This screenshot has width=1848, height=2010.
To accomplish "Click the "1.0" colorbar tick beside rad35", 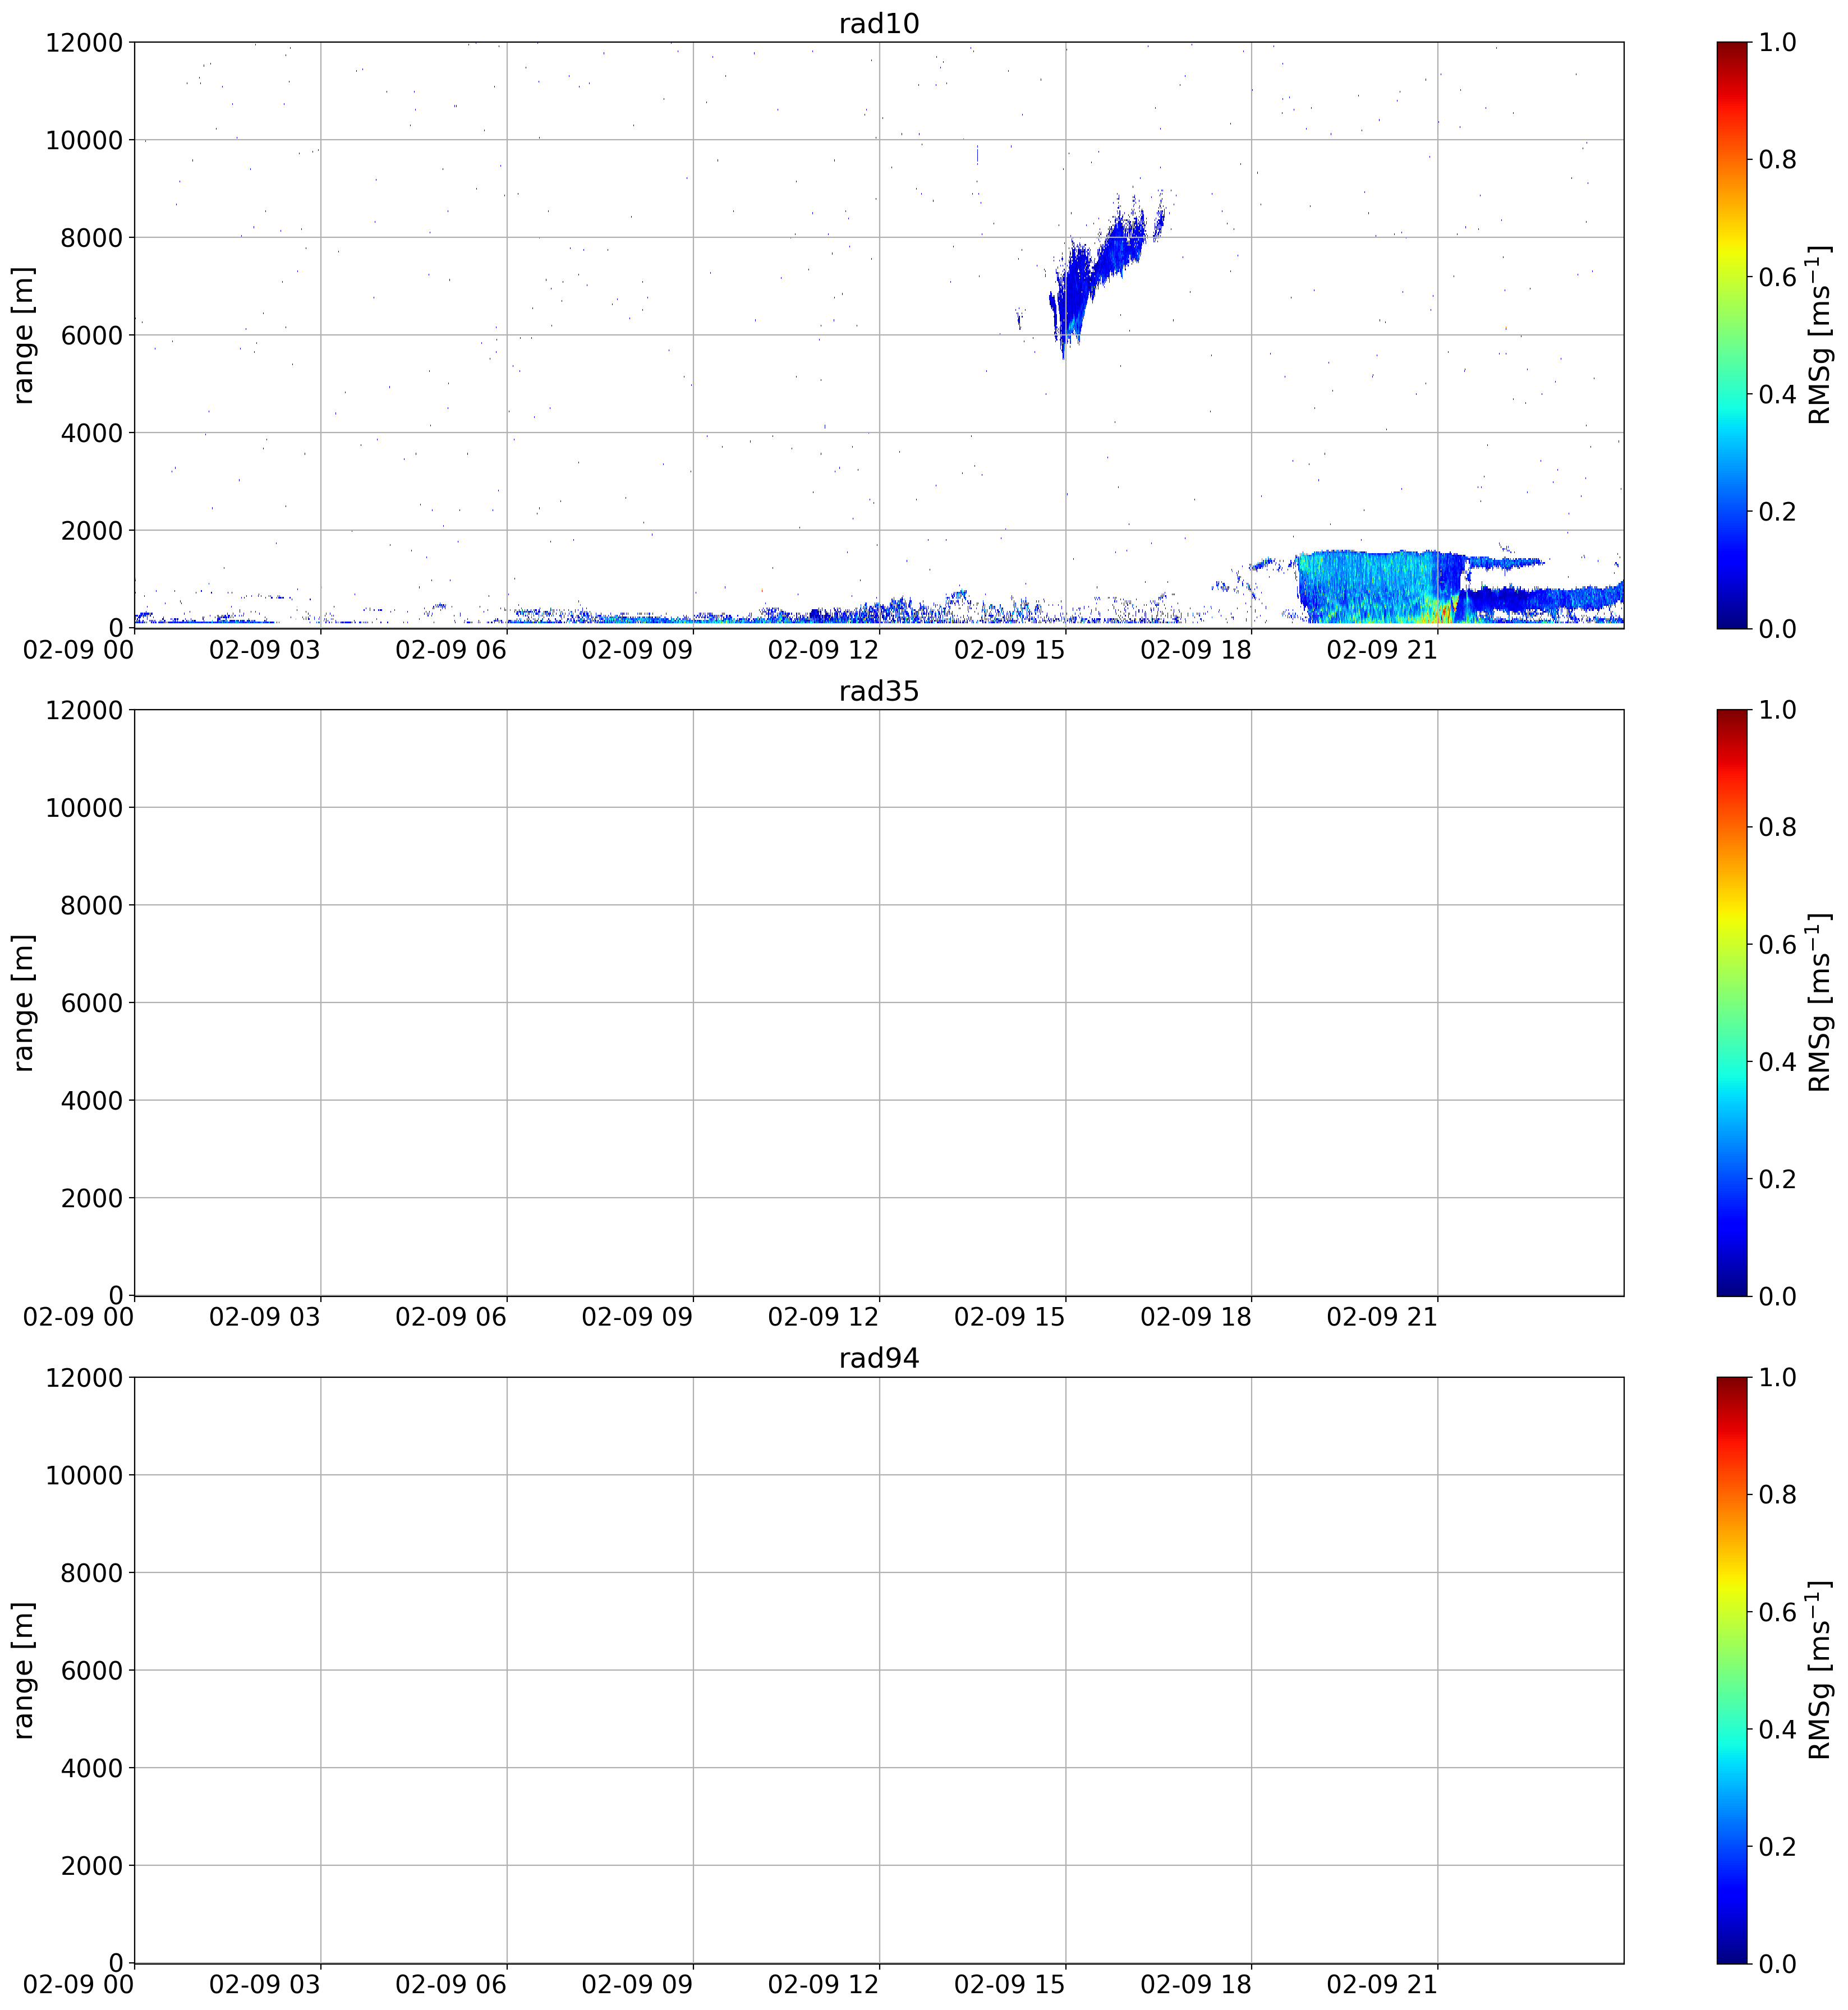I will pyautogui.click(x=1778, y=710).
